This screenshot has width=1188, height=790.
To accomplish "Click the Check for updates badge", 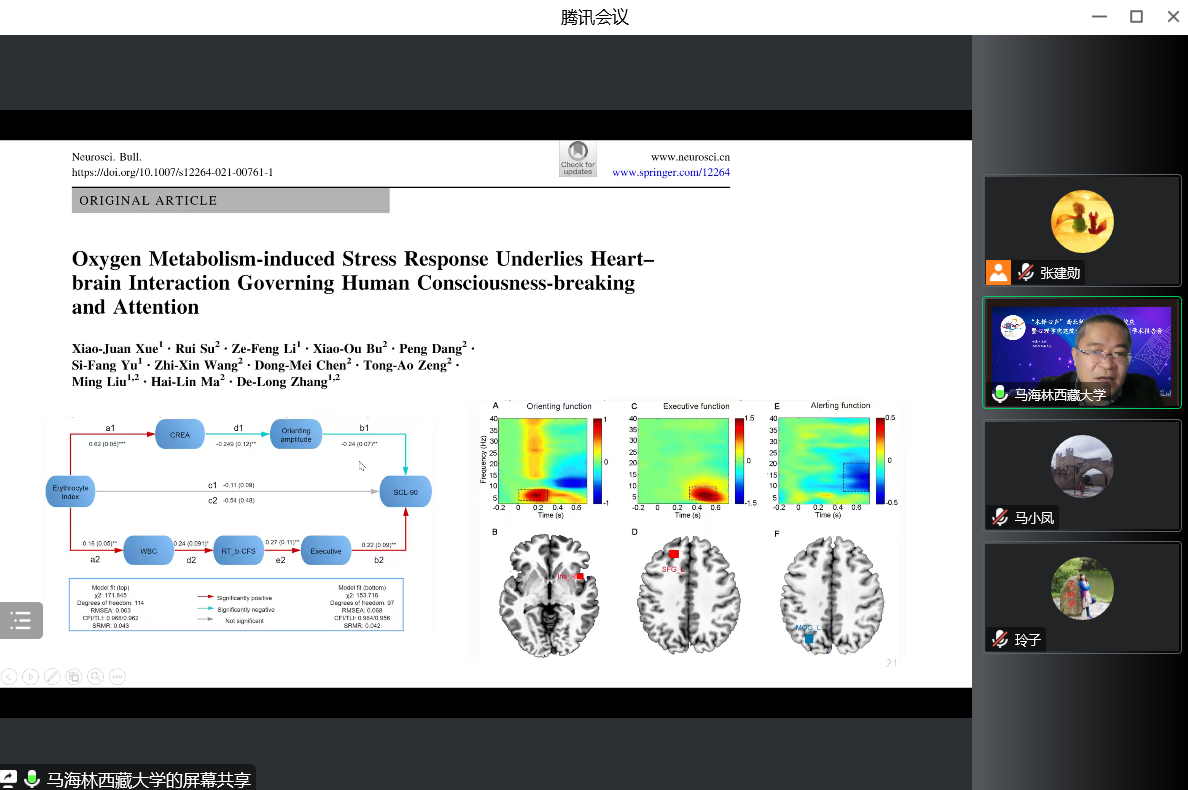I will (x=578, y=159).
